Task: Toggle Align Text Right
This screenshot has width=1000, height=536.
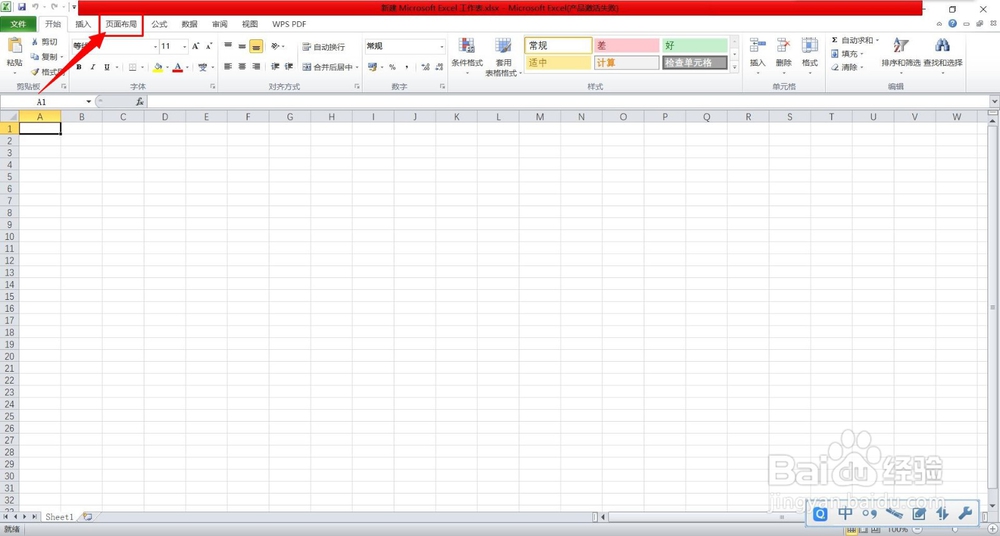Action: (256, 67)
